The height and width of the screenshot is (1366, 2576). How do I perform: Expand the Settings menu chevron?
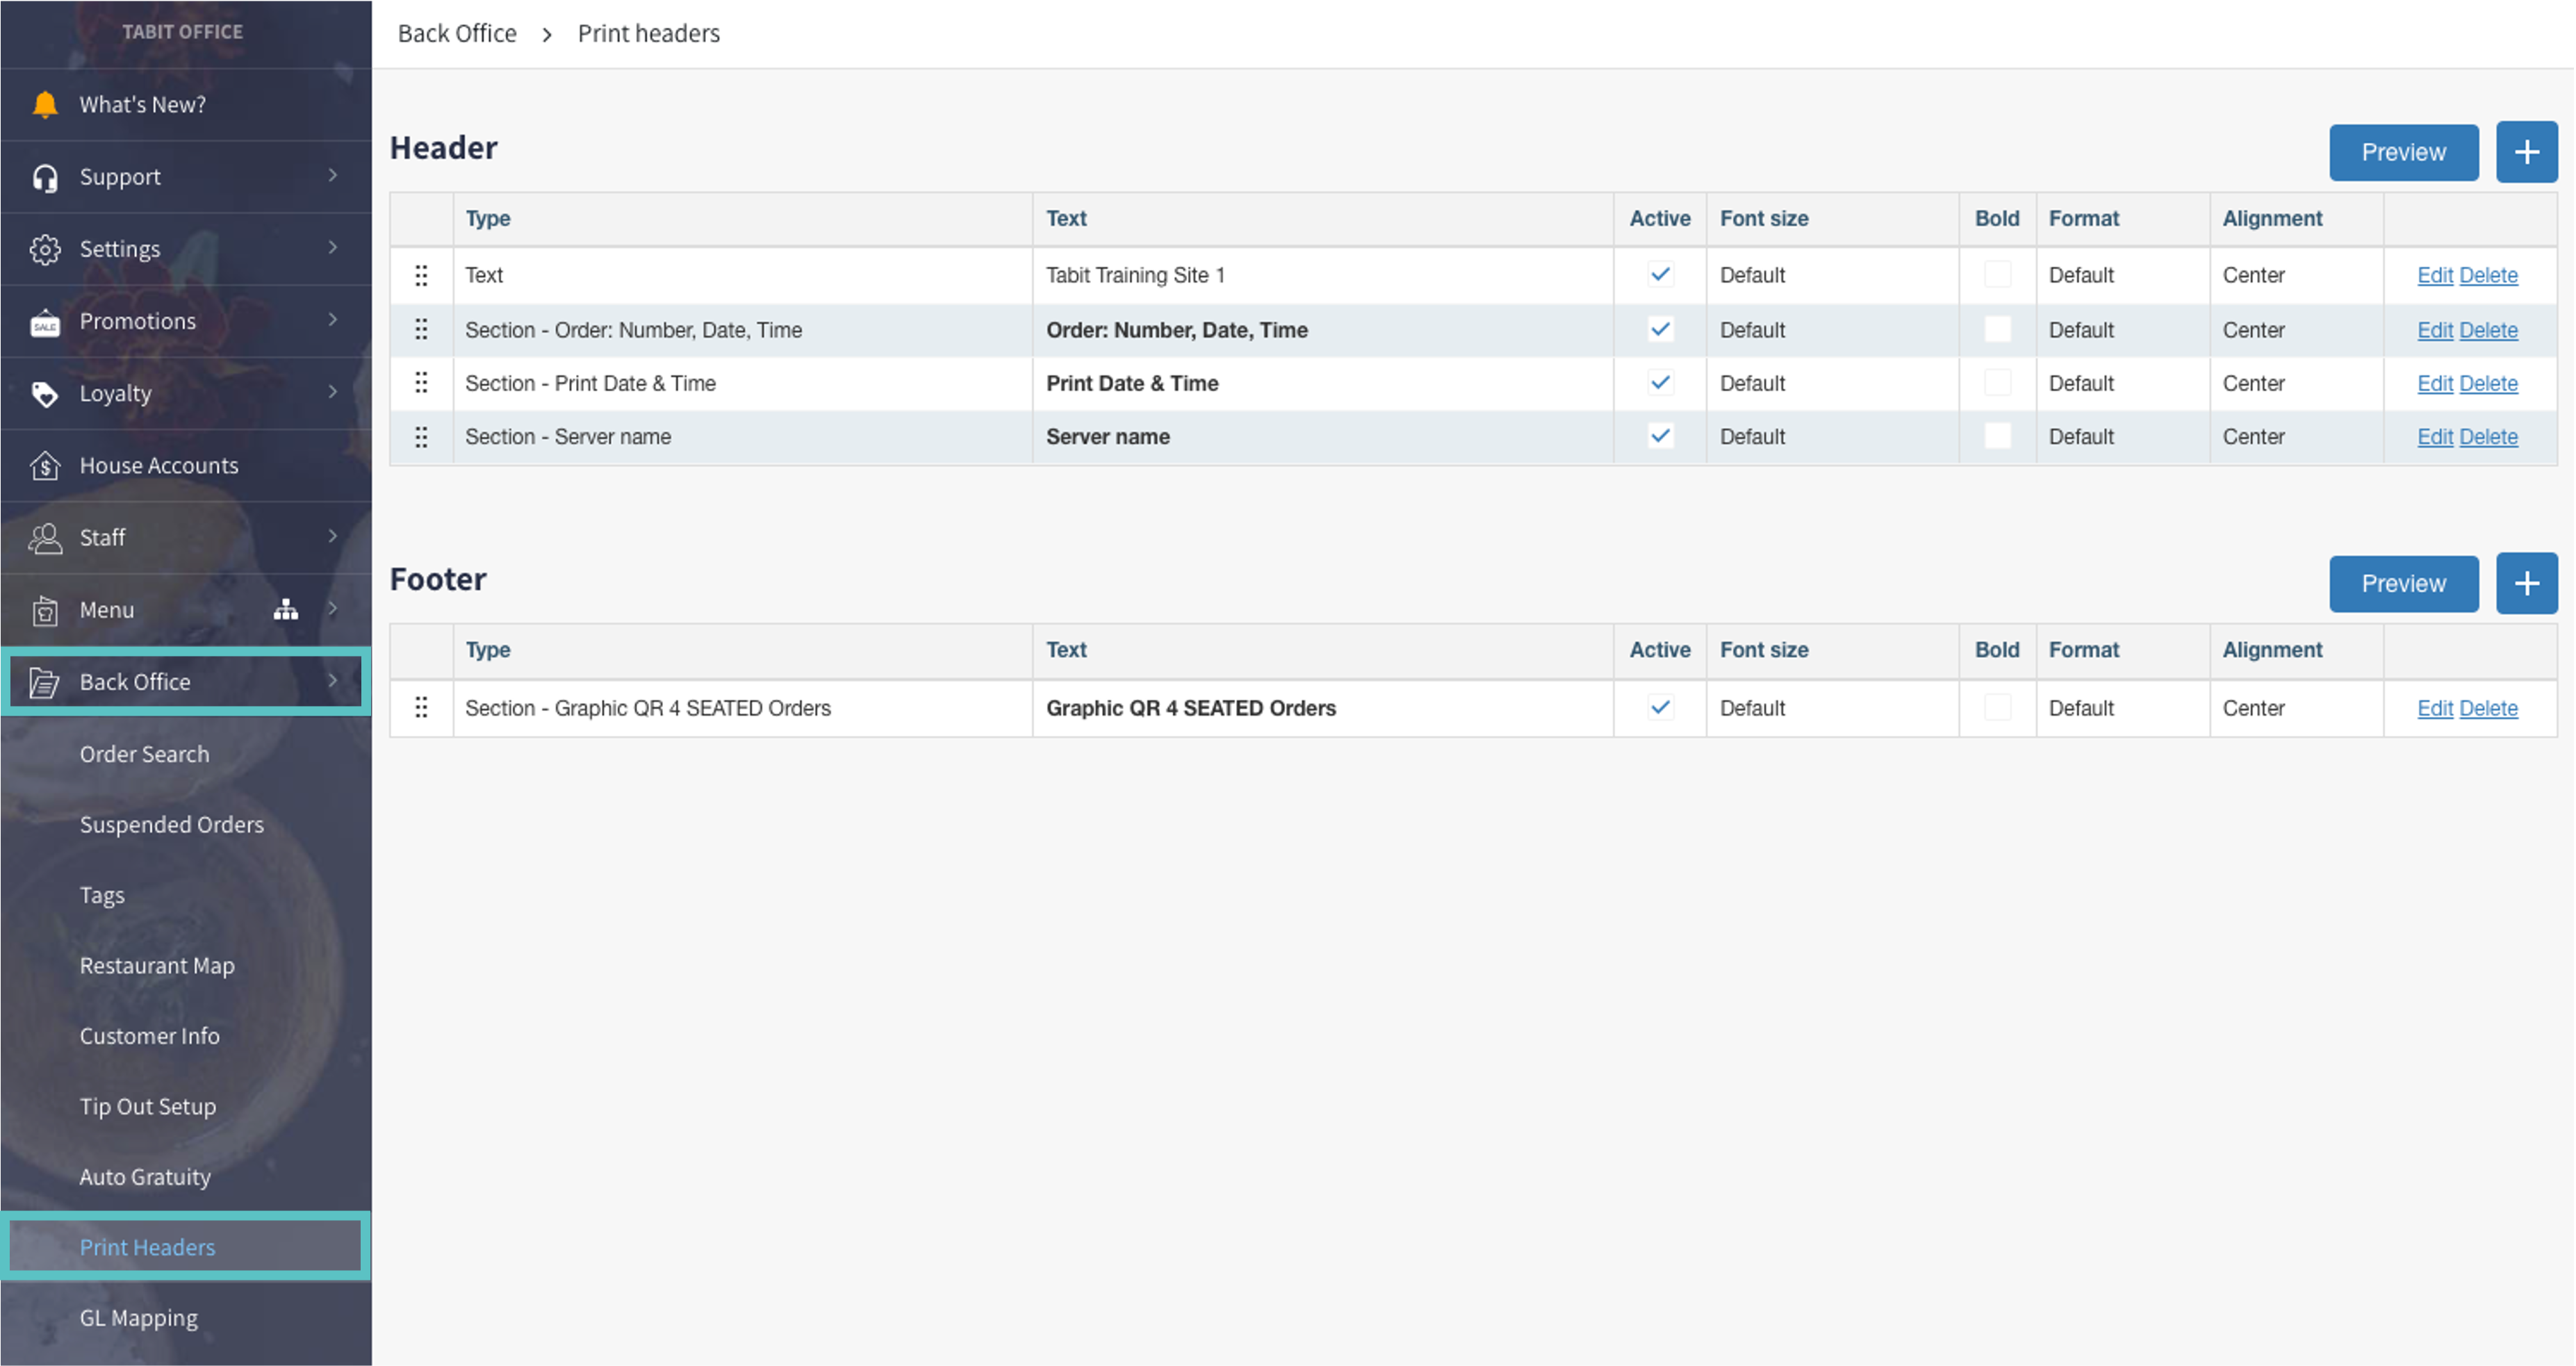[333, 247]
